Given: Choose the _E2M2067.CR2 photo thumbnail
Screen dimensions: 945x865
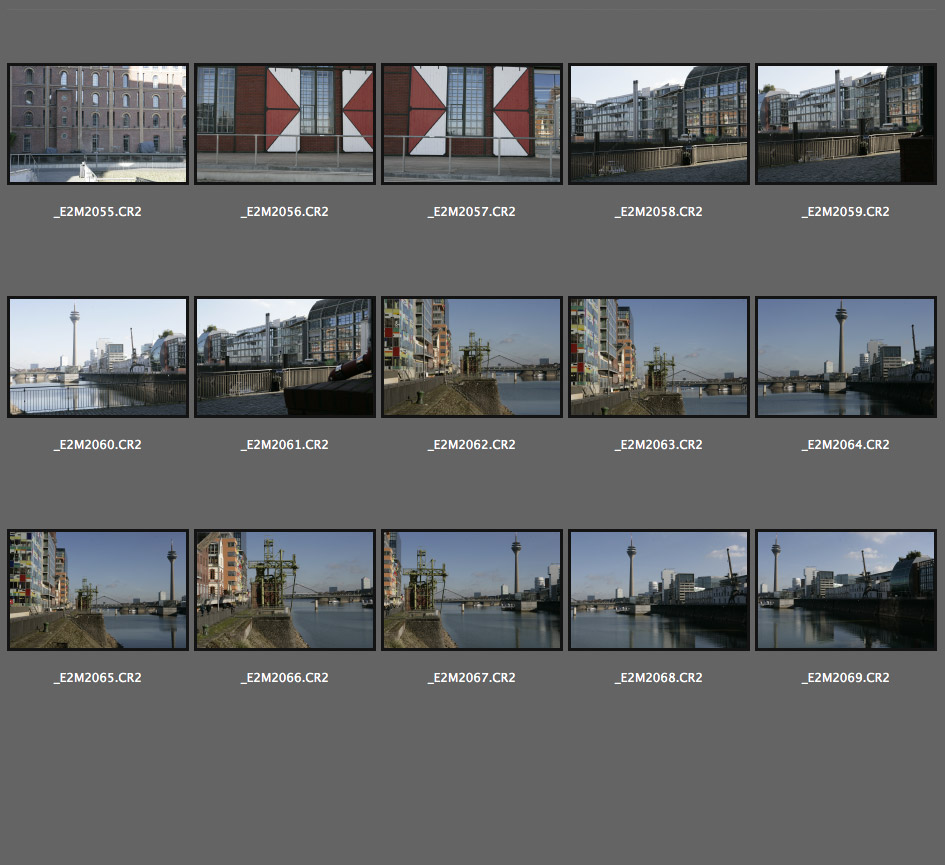Looking at the screenshot, I should pos(471,590).
